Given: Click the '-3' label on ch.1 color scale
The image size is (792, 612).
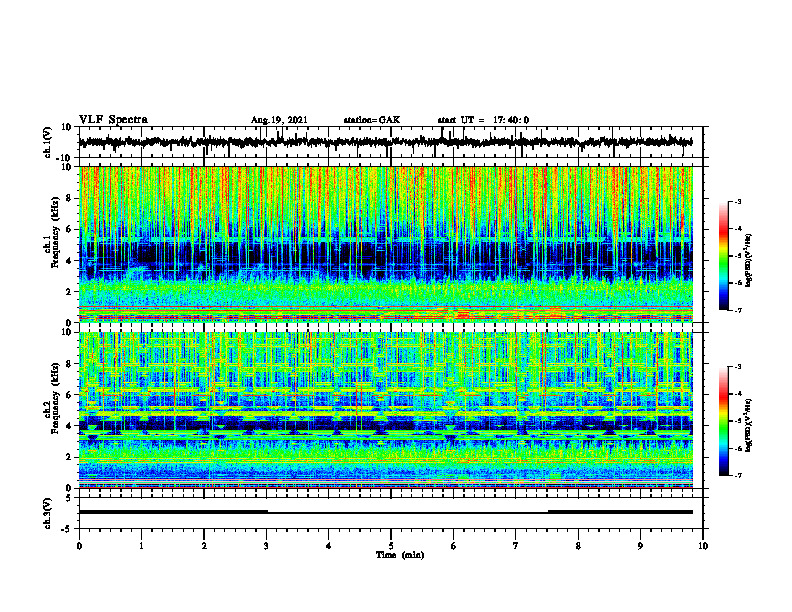Looking at the screenshot, I should coord(737,201).
